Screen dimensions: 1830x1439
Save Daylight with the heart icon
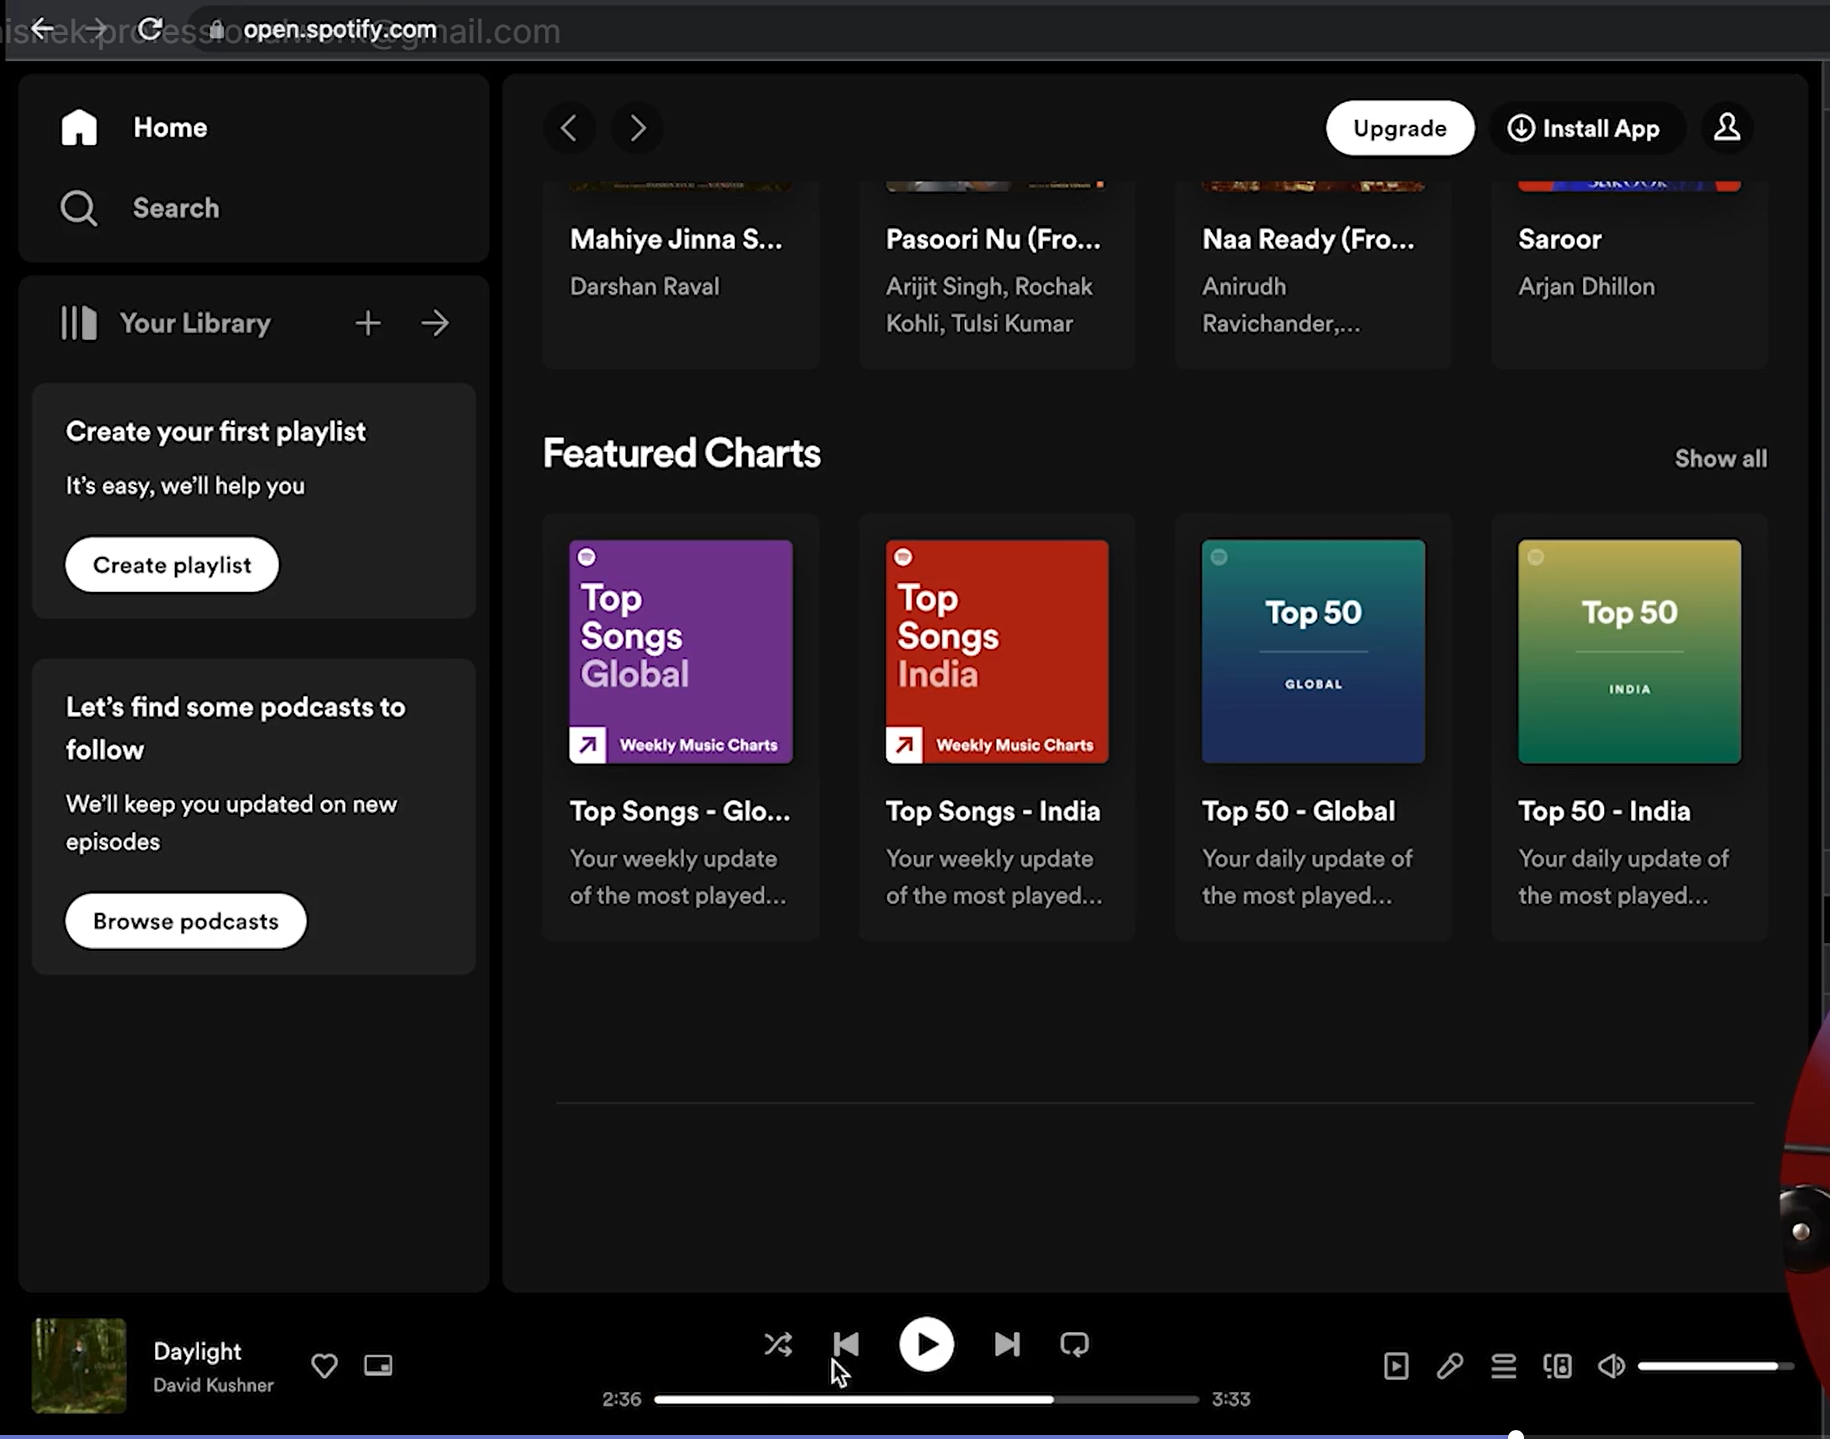(x=324, y=1366)
